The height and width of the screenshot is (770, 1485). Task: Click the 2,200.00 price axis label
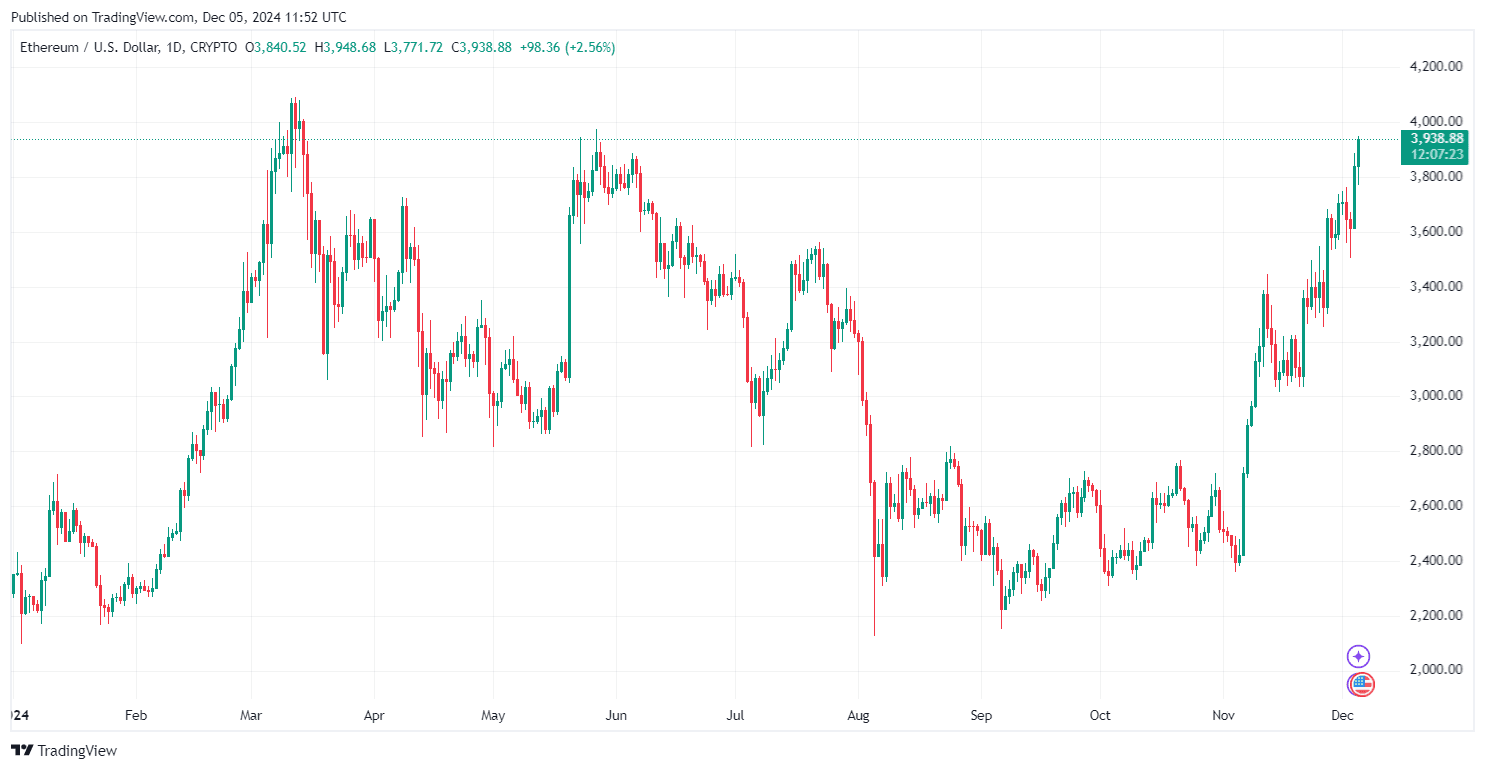pyautogui.click(x=1436, y=615)
